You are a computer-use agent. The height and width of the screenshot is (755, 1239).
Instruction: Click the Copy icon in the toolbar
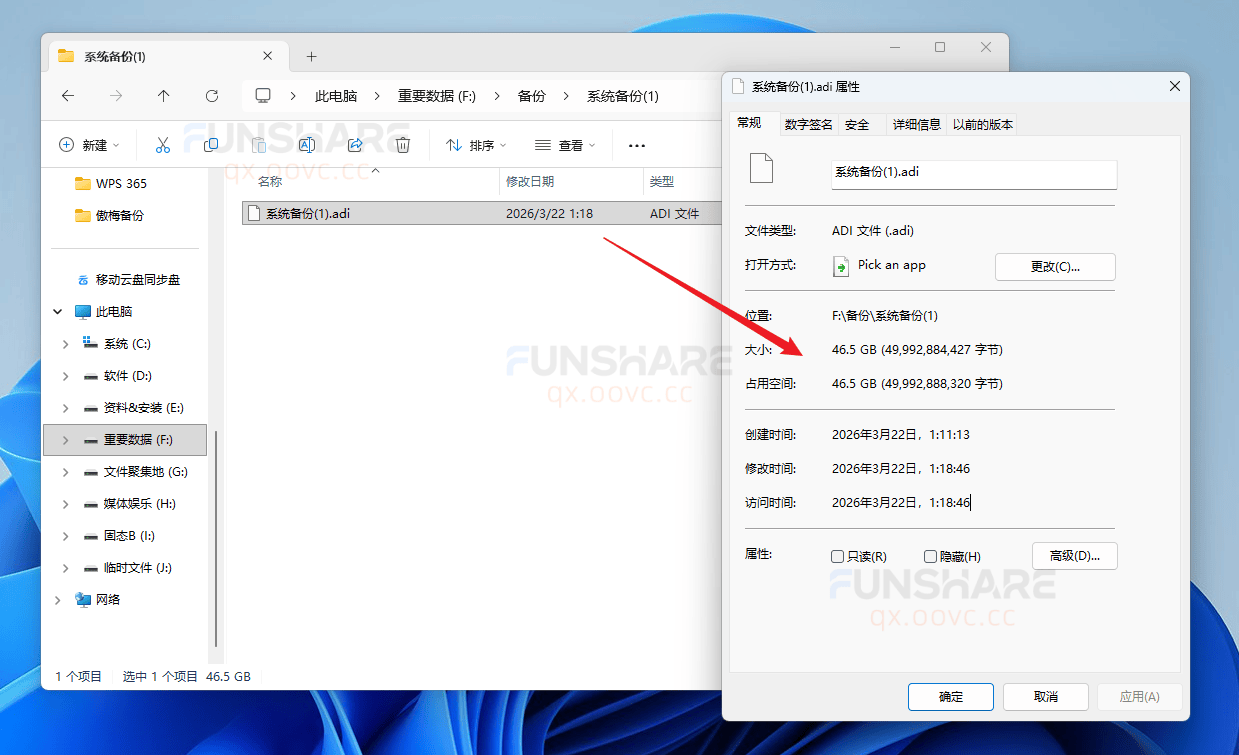click(x=211, y=145)
